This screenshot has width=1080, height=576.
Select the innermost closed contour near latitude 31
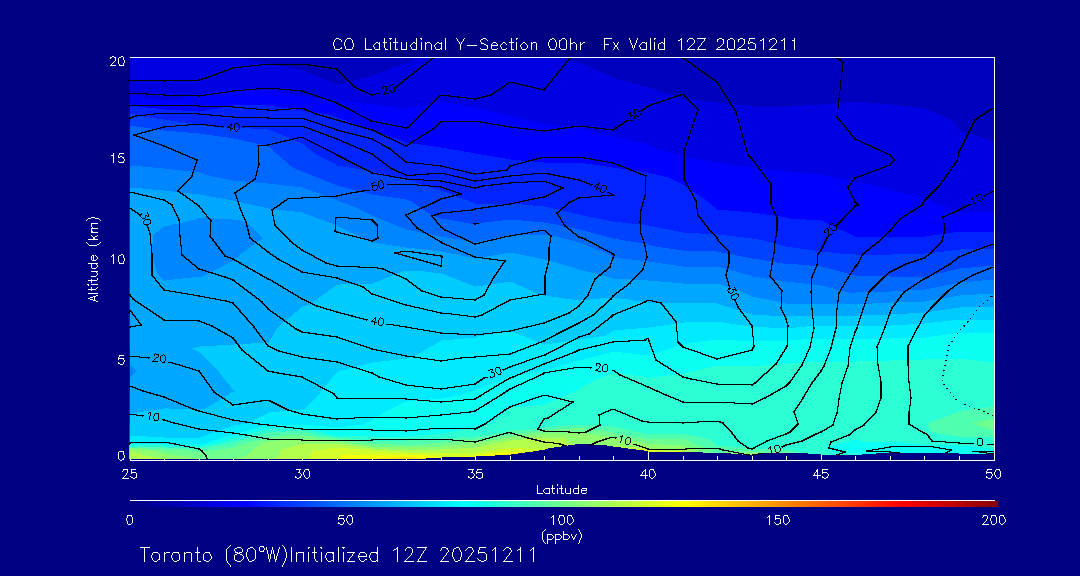pos(356,229)
